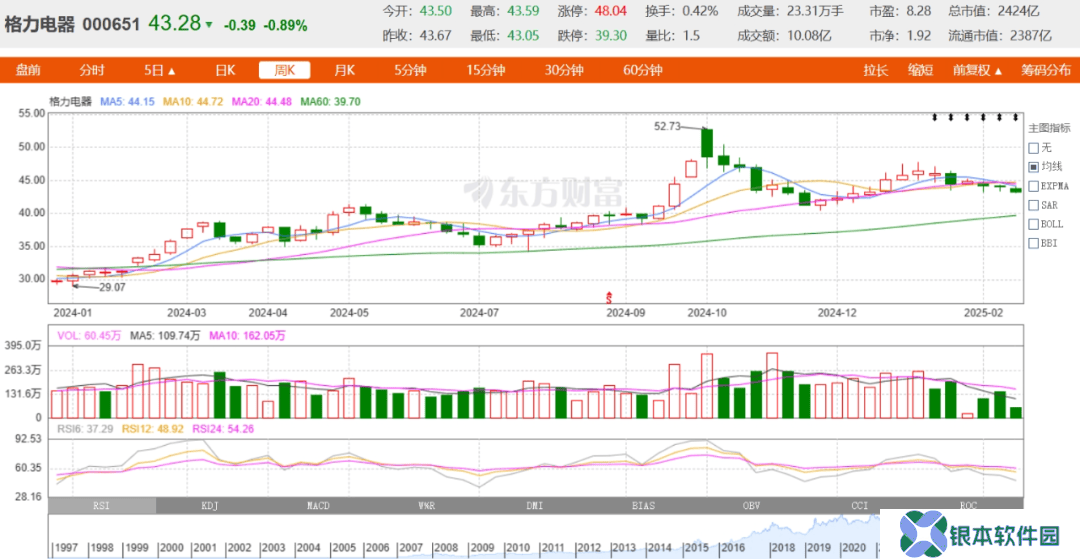
Task: Click the 29.07 low price label
Action: click(x=112, y=287)
